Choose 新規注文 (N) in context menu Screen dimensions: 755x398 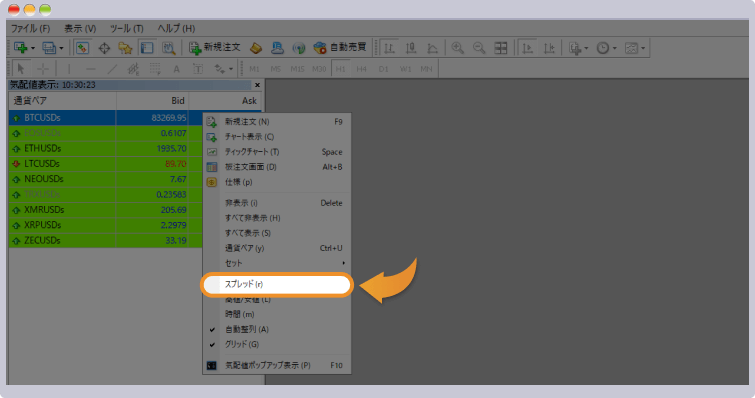point(277,122)
